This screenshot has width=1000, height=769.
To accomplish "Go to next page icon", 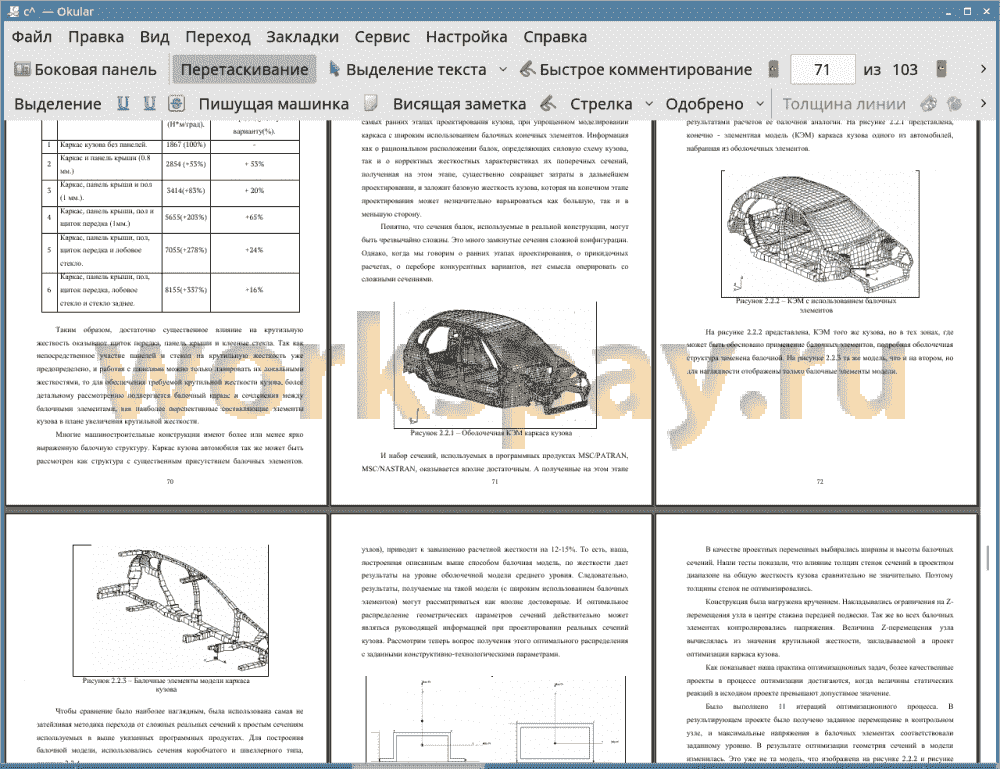I will 941,69.
